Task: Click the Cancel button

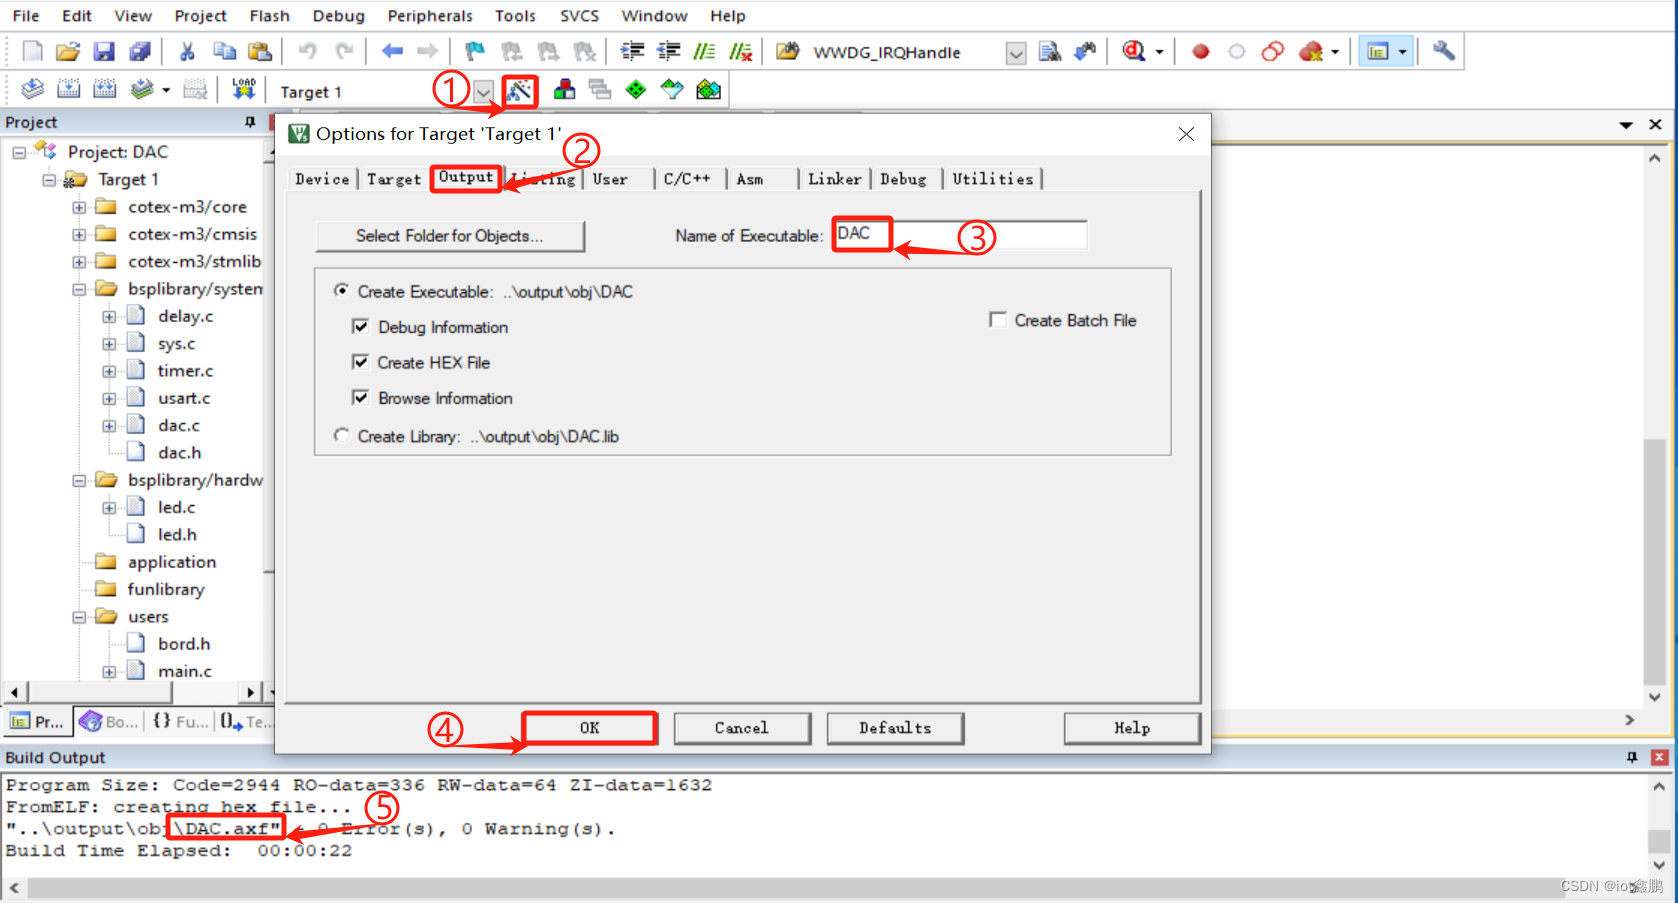Action: point(742,728)
